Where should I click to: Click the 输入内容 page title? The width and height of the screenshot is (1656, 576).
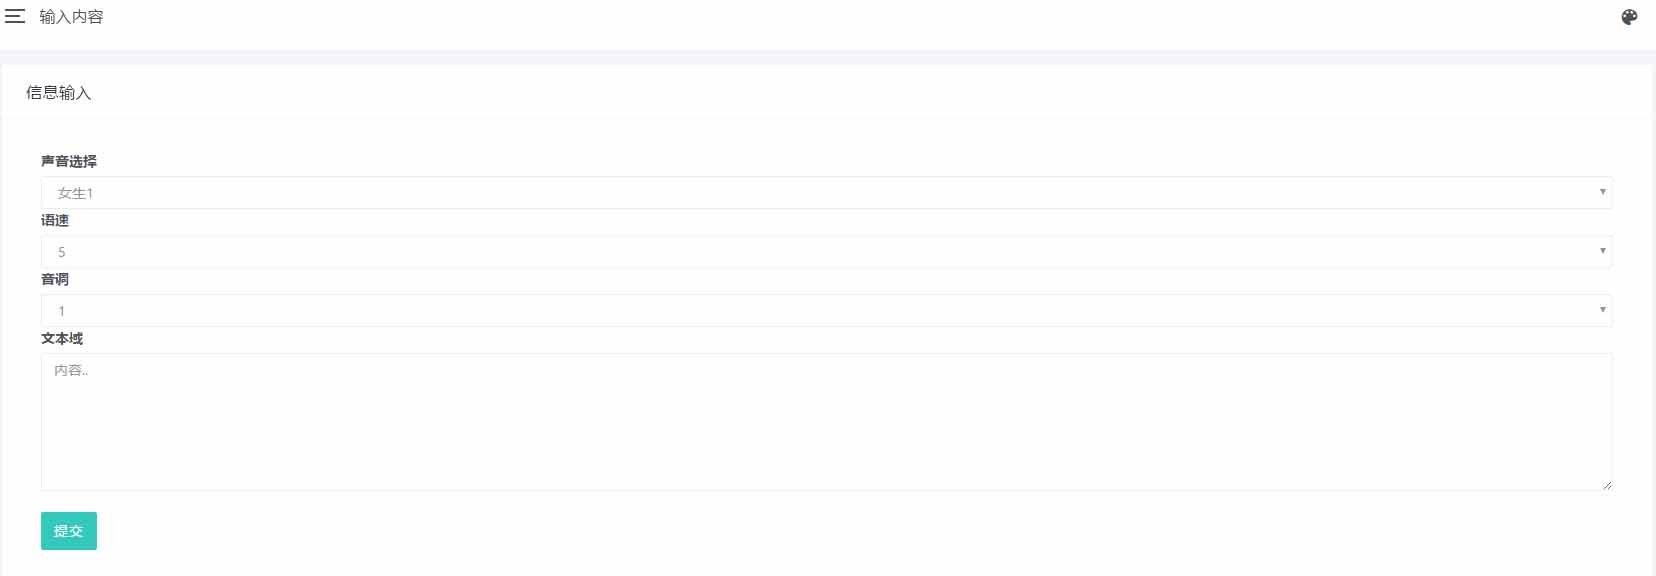71,17
